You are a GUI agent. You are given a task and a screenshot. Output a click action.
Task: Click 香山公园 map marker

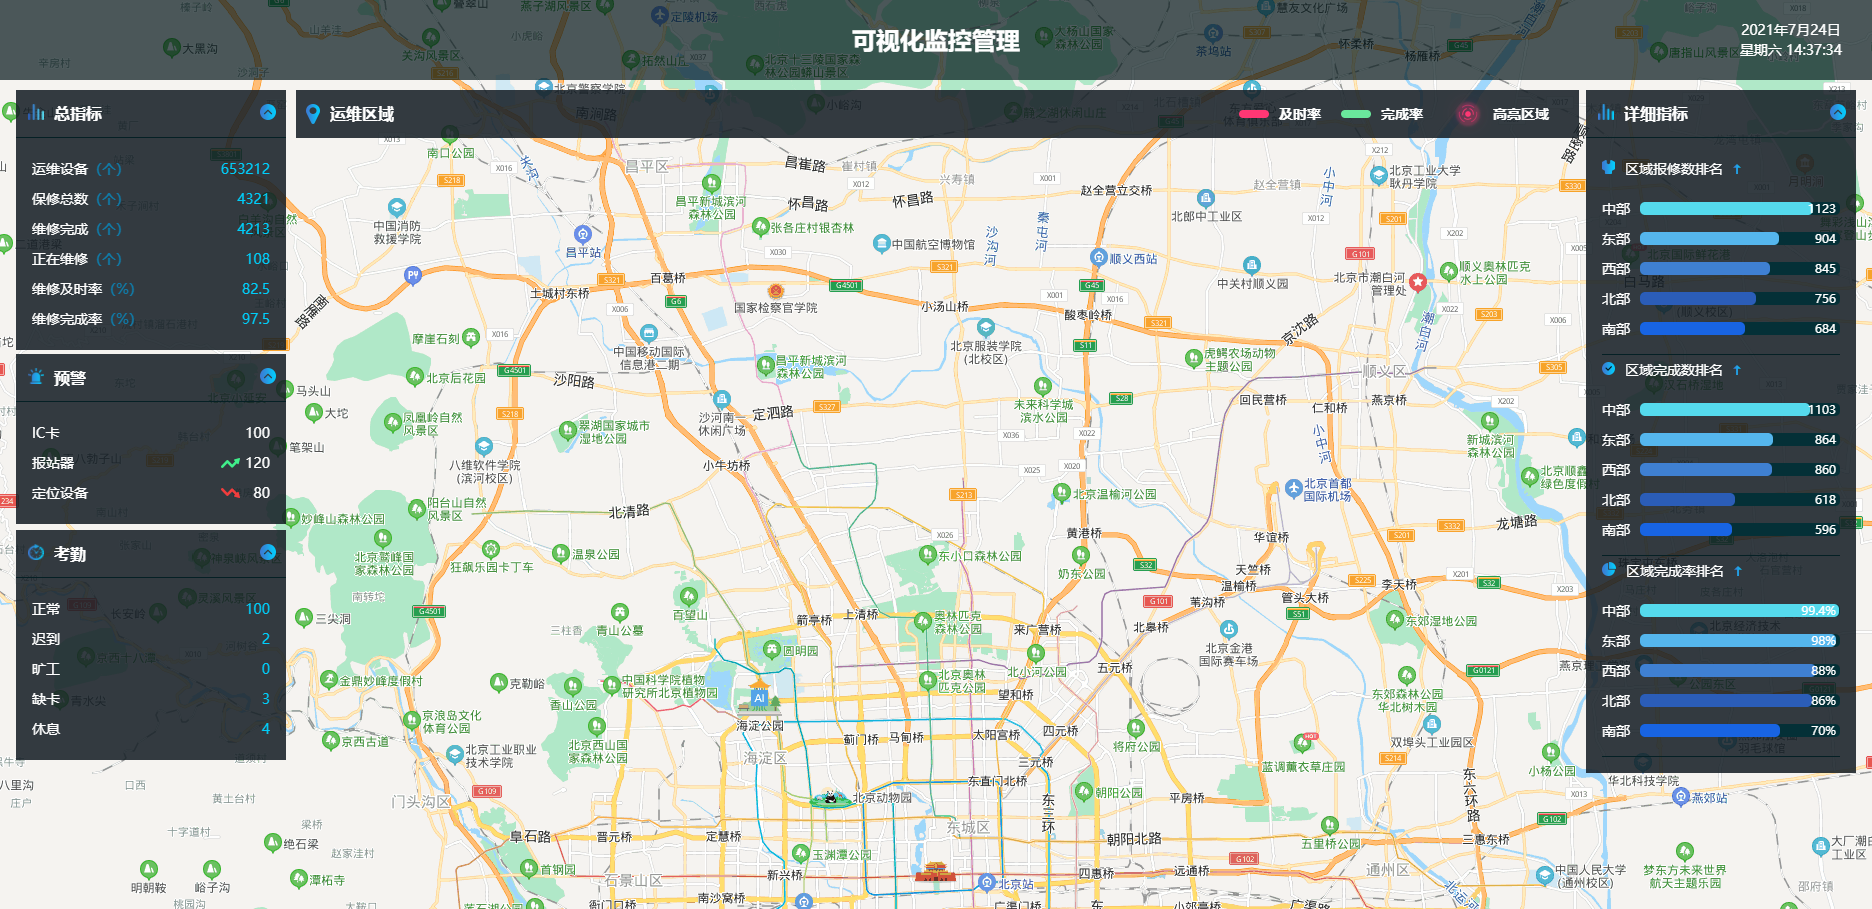click(572, 686)
